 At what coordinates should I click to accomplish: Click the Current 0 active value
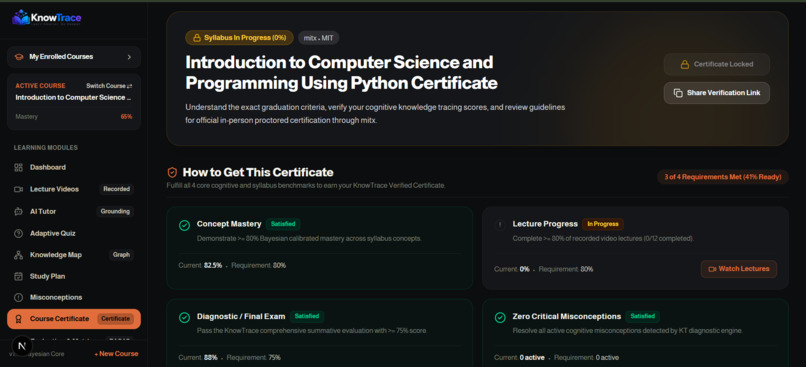click(x=532, y=357)
